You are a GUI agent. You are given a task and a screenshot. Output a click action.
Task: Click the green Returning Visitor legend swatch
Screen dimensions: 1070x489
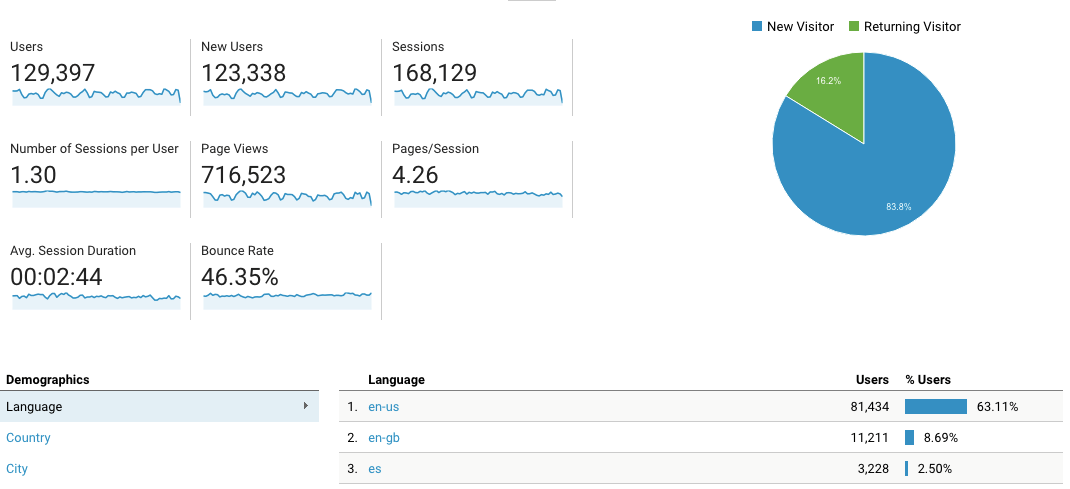coord(854,27)
